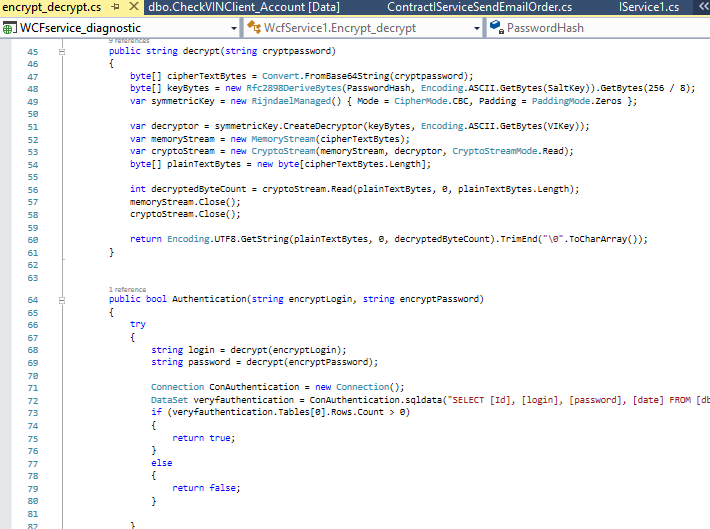Click memoryStream.Close() on line 57

tap(185, 202)
